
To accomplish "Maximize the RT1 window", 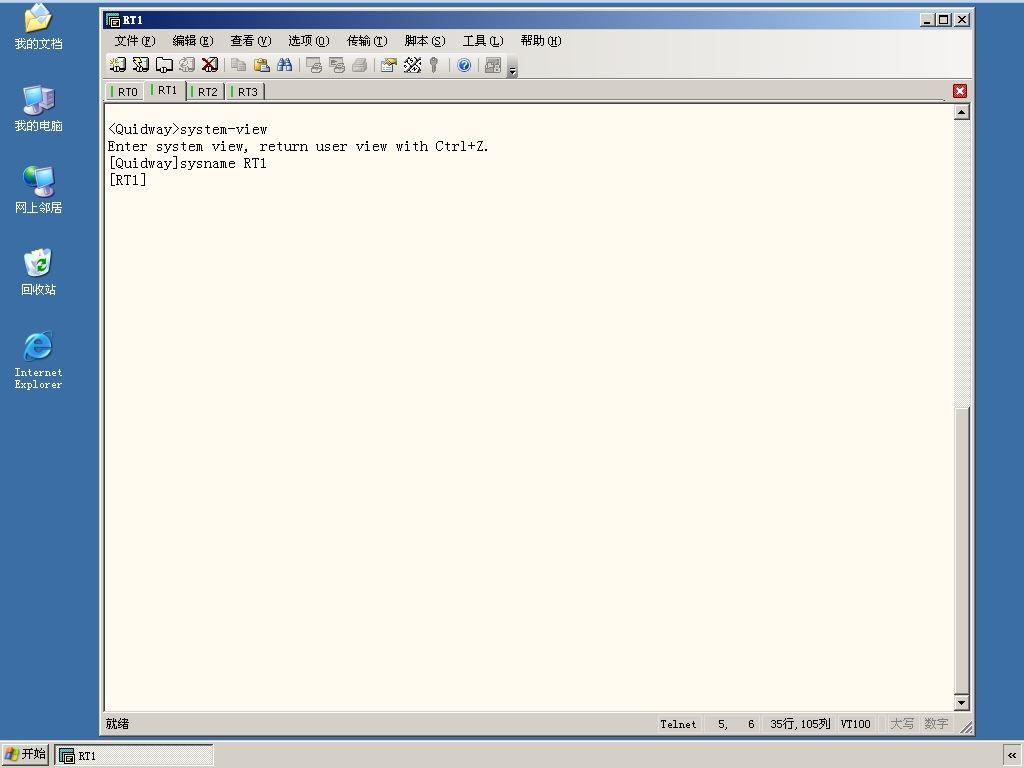I will [944, 20].
